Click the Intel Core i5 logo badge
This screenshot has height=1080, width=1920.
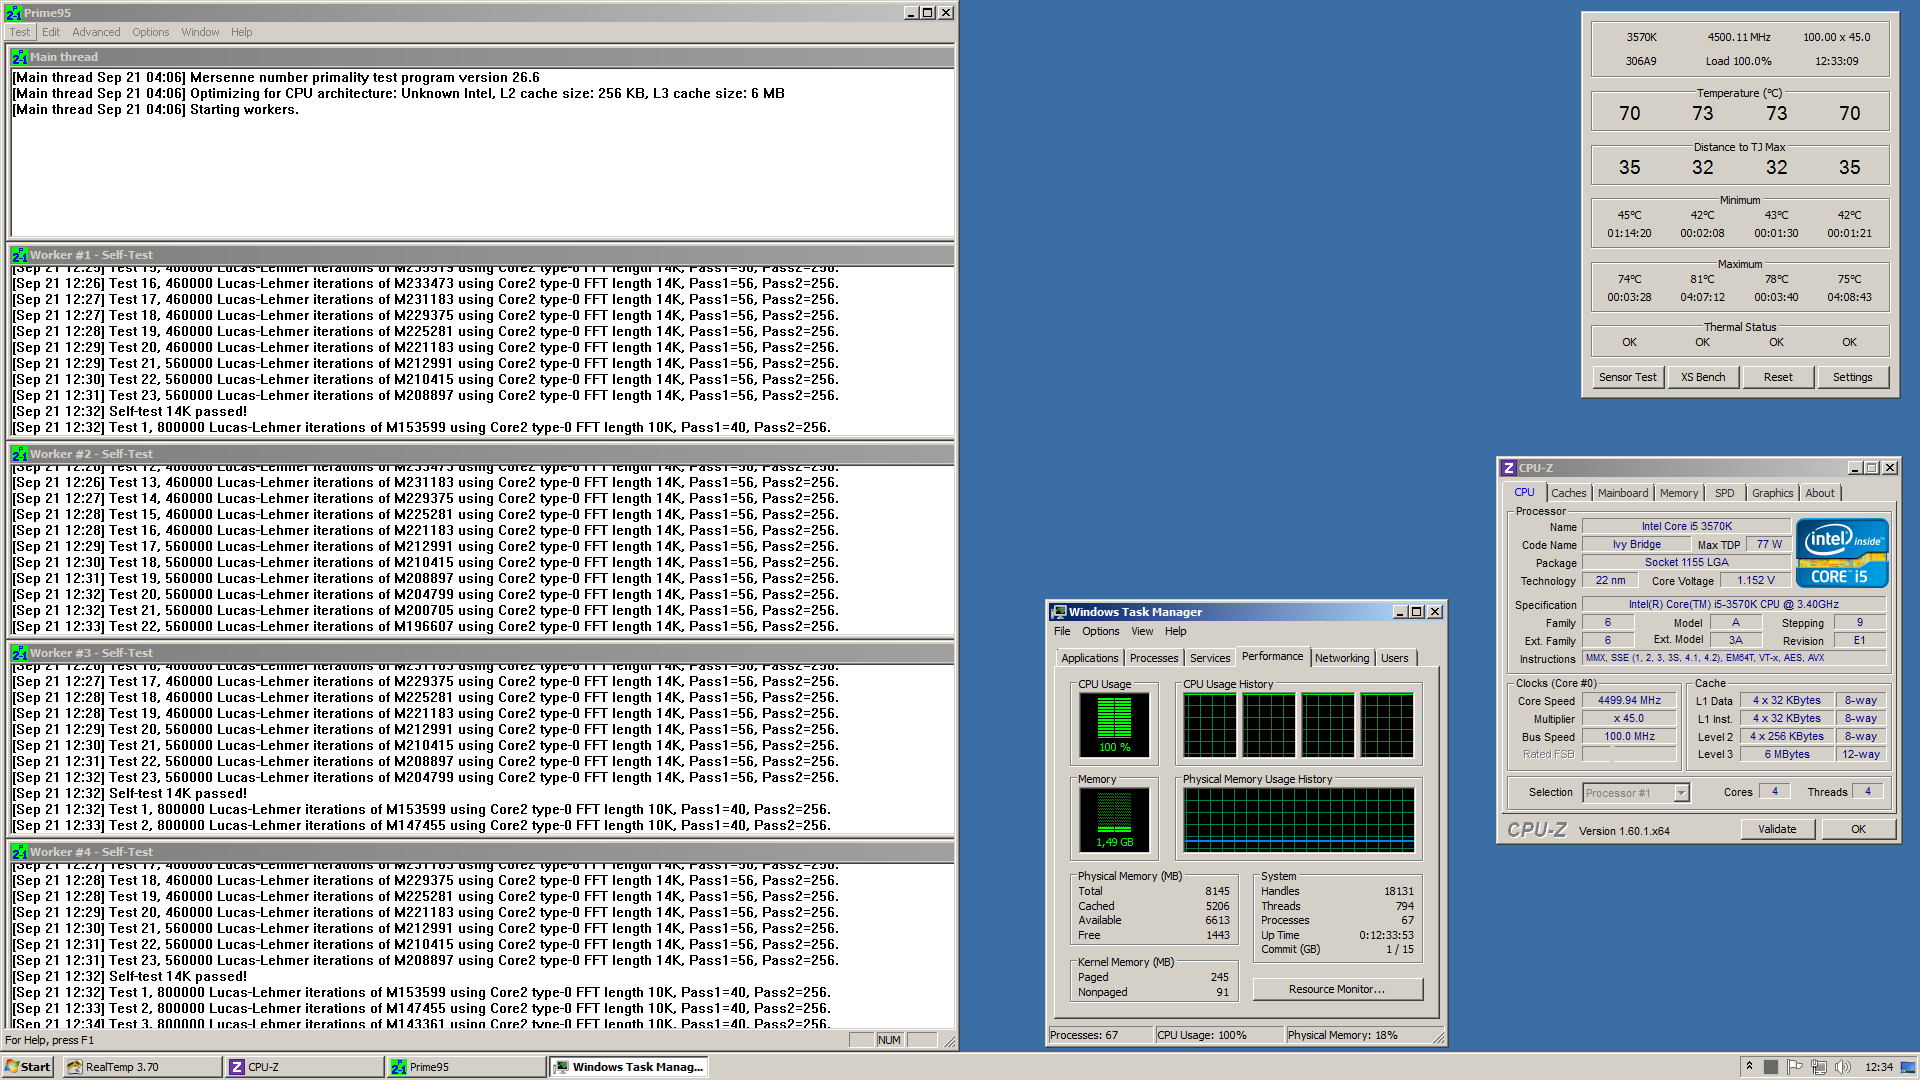[x=1841, y=552]
